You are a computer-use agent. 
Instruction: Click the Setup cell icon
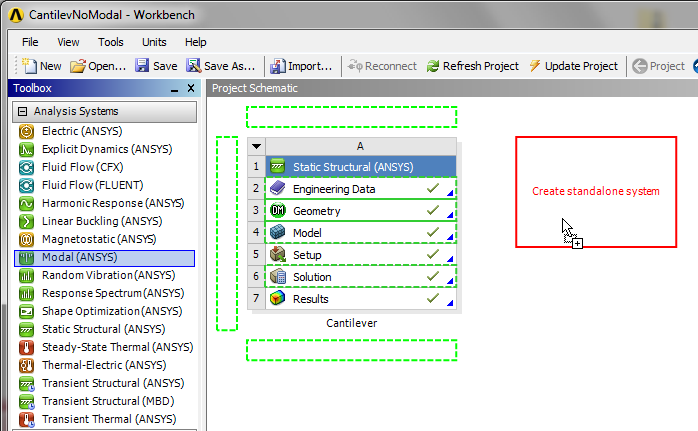point(278,254)
